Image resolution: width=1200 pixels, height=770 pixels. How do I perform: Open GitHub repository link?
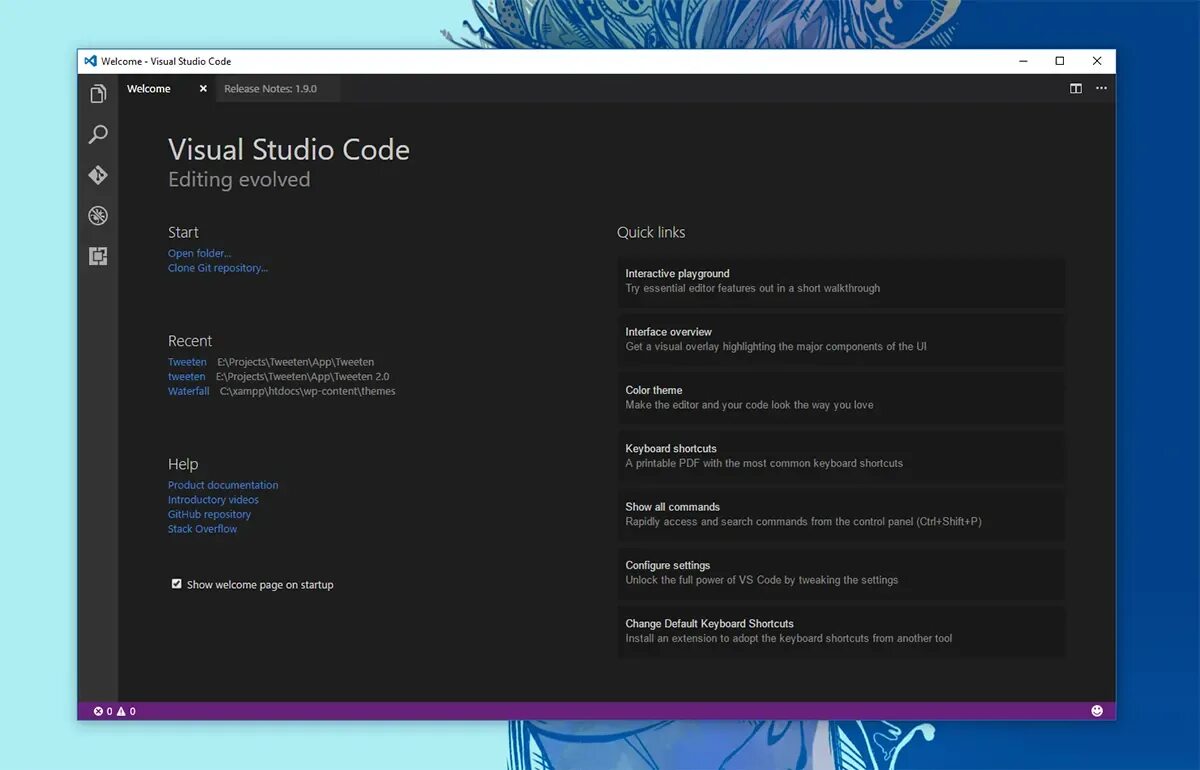click(x=209, y=514)
